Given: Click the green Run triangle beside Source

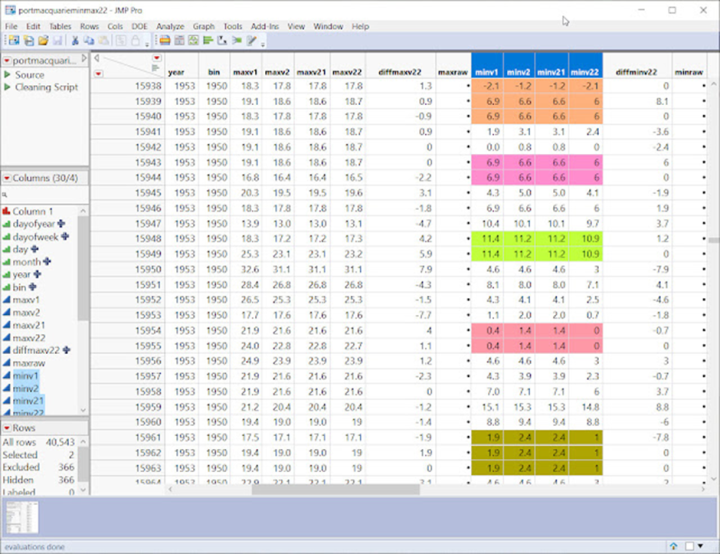Looking at the screenshot, I should point(8,75).
